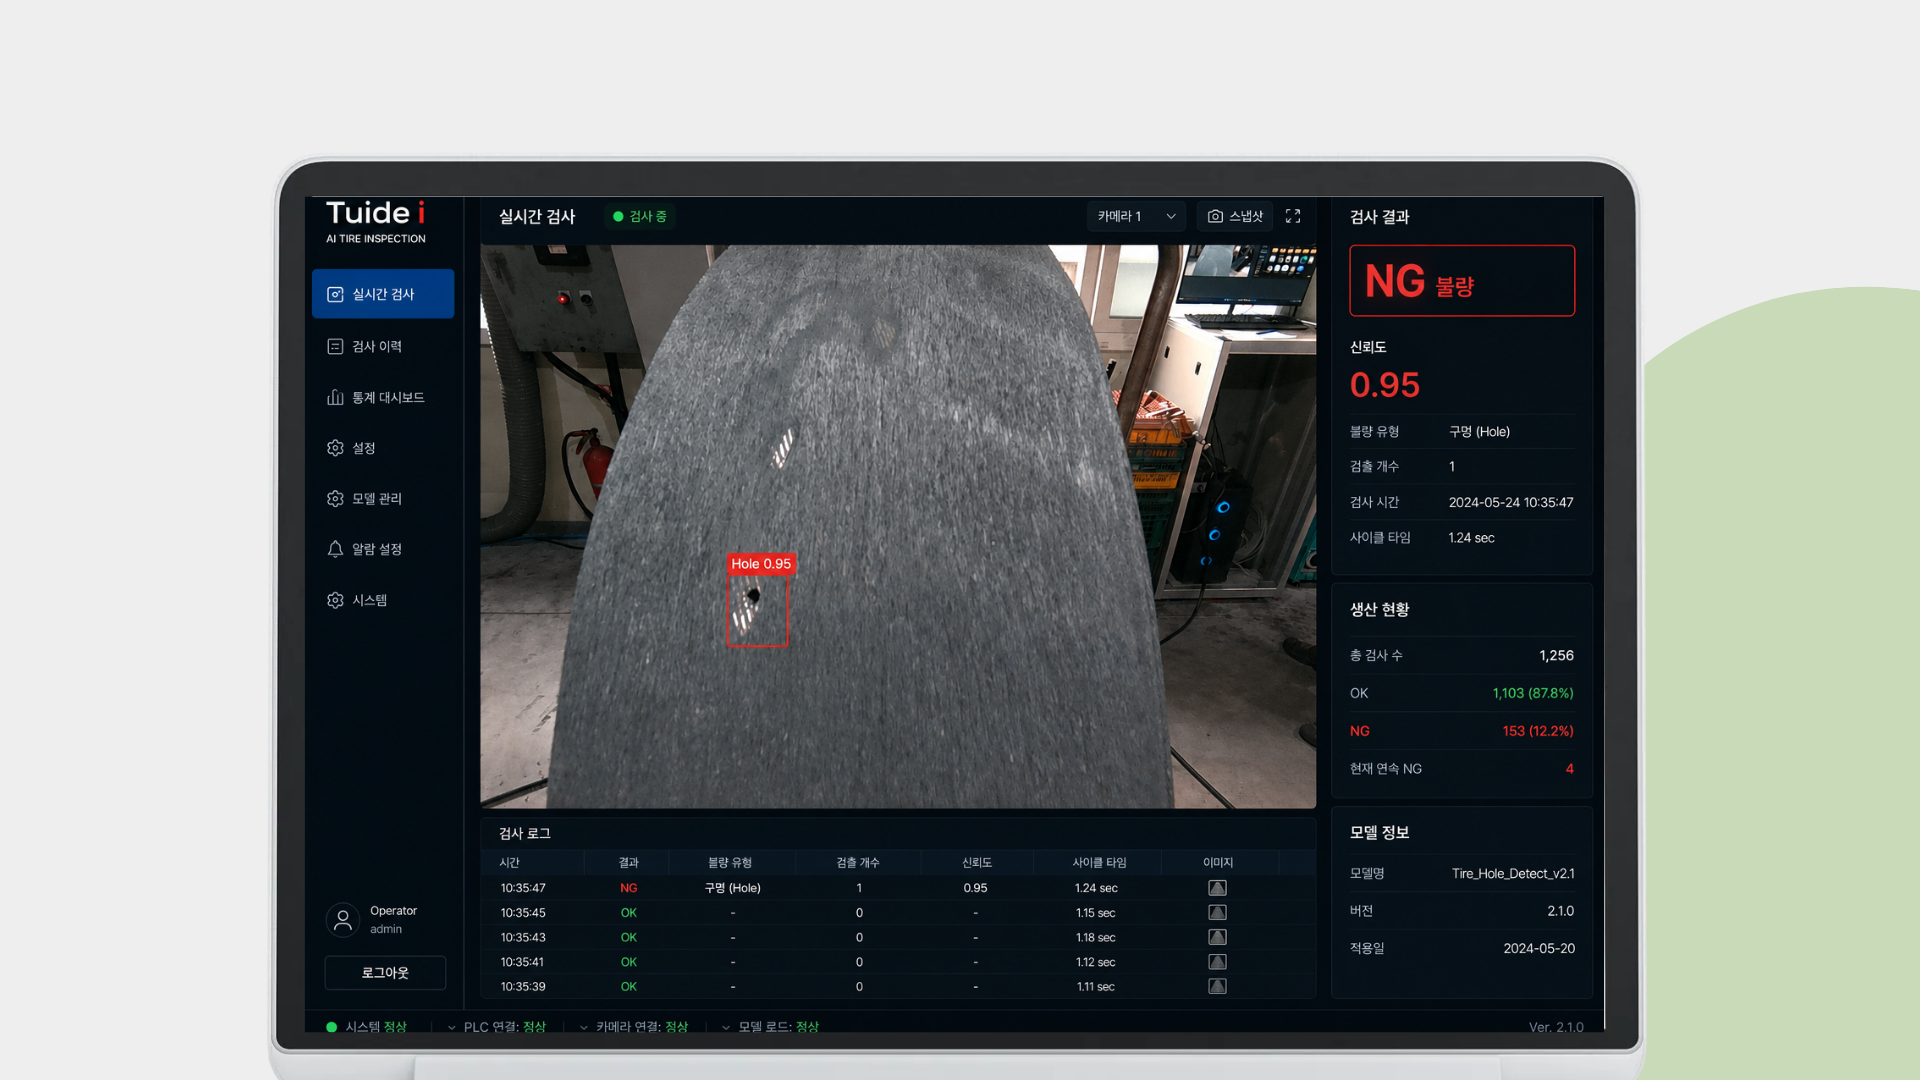Open the 실시간 검사 sidebar menu
This screenshot has width=1920, height=1080.
[383, 294]
